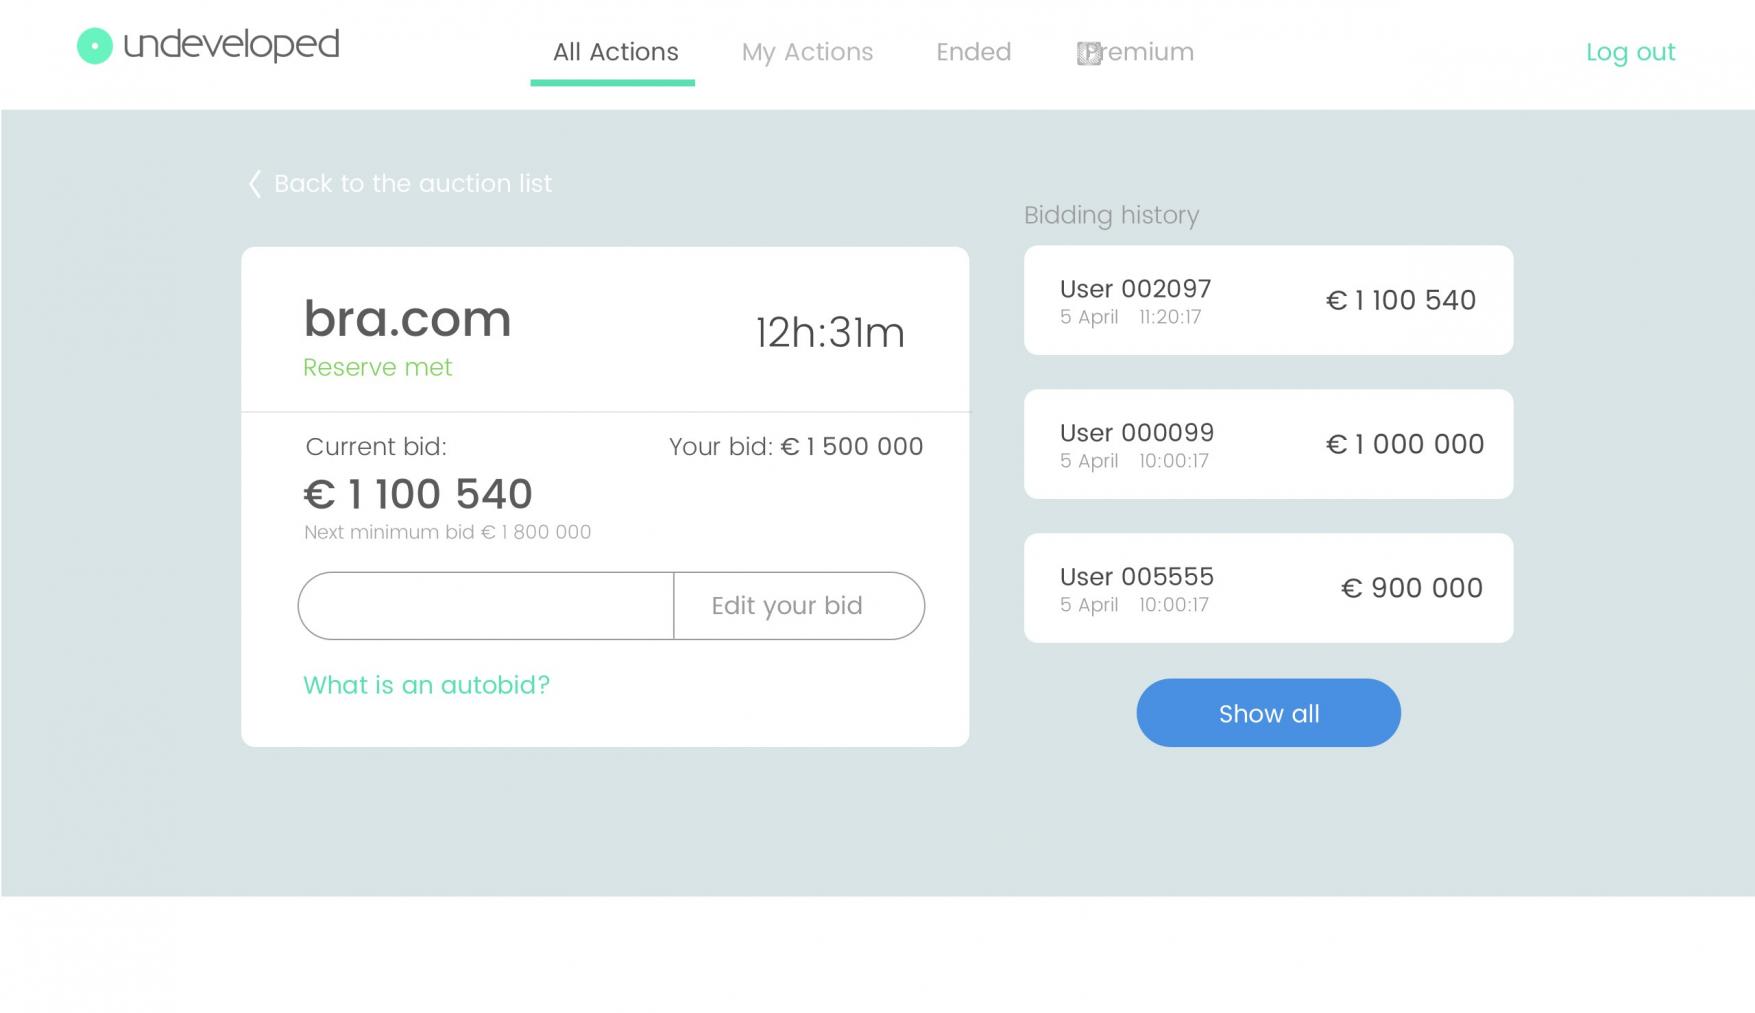The image size is (1755, 1013).
Task: Open the What is an autobid link
Action: tap(426, 685)
